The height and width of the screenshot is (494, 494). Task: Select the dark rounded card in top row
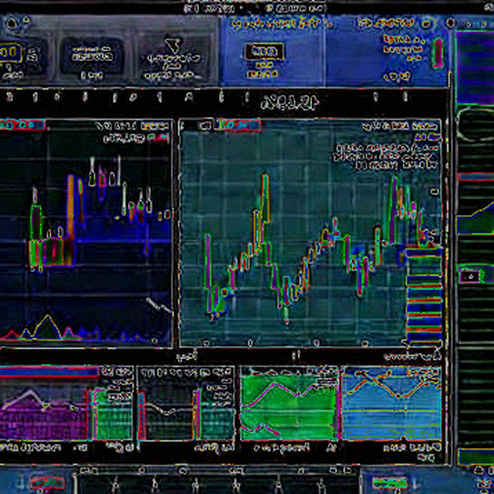coord(92,56)
